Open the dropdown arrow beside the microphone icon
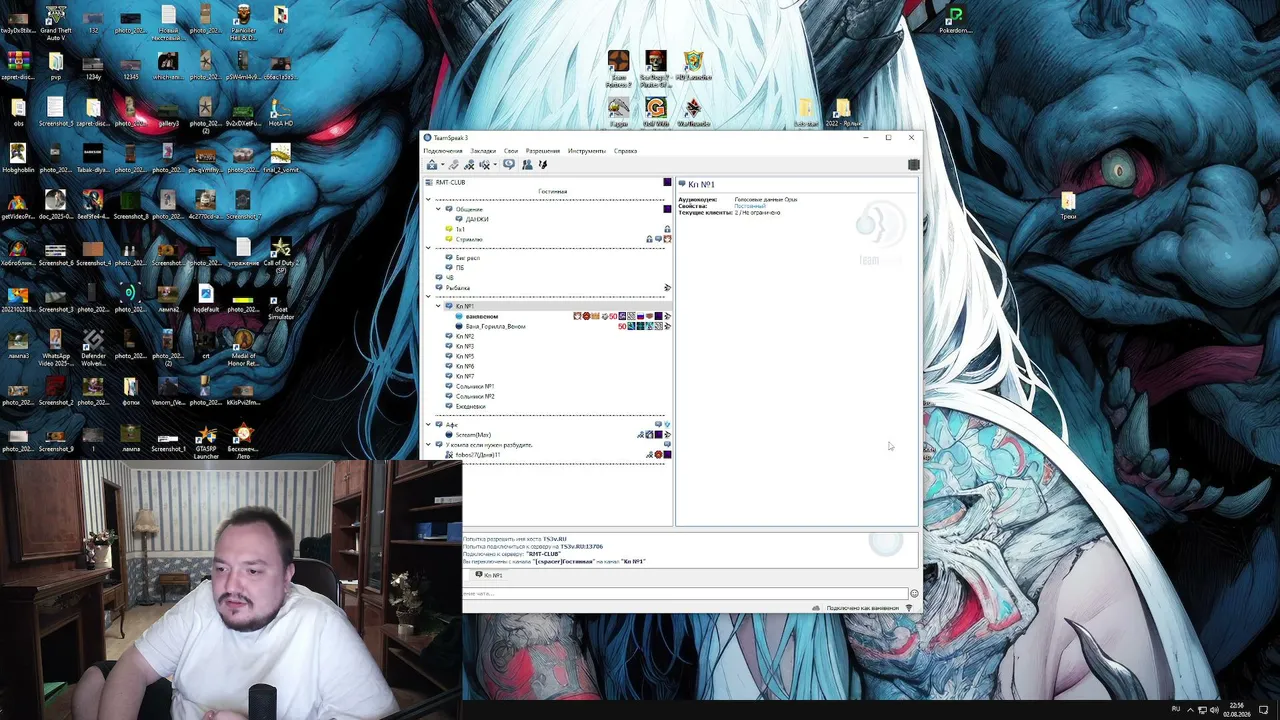This screenshot has height=720, width=1280. (494, 165)
